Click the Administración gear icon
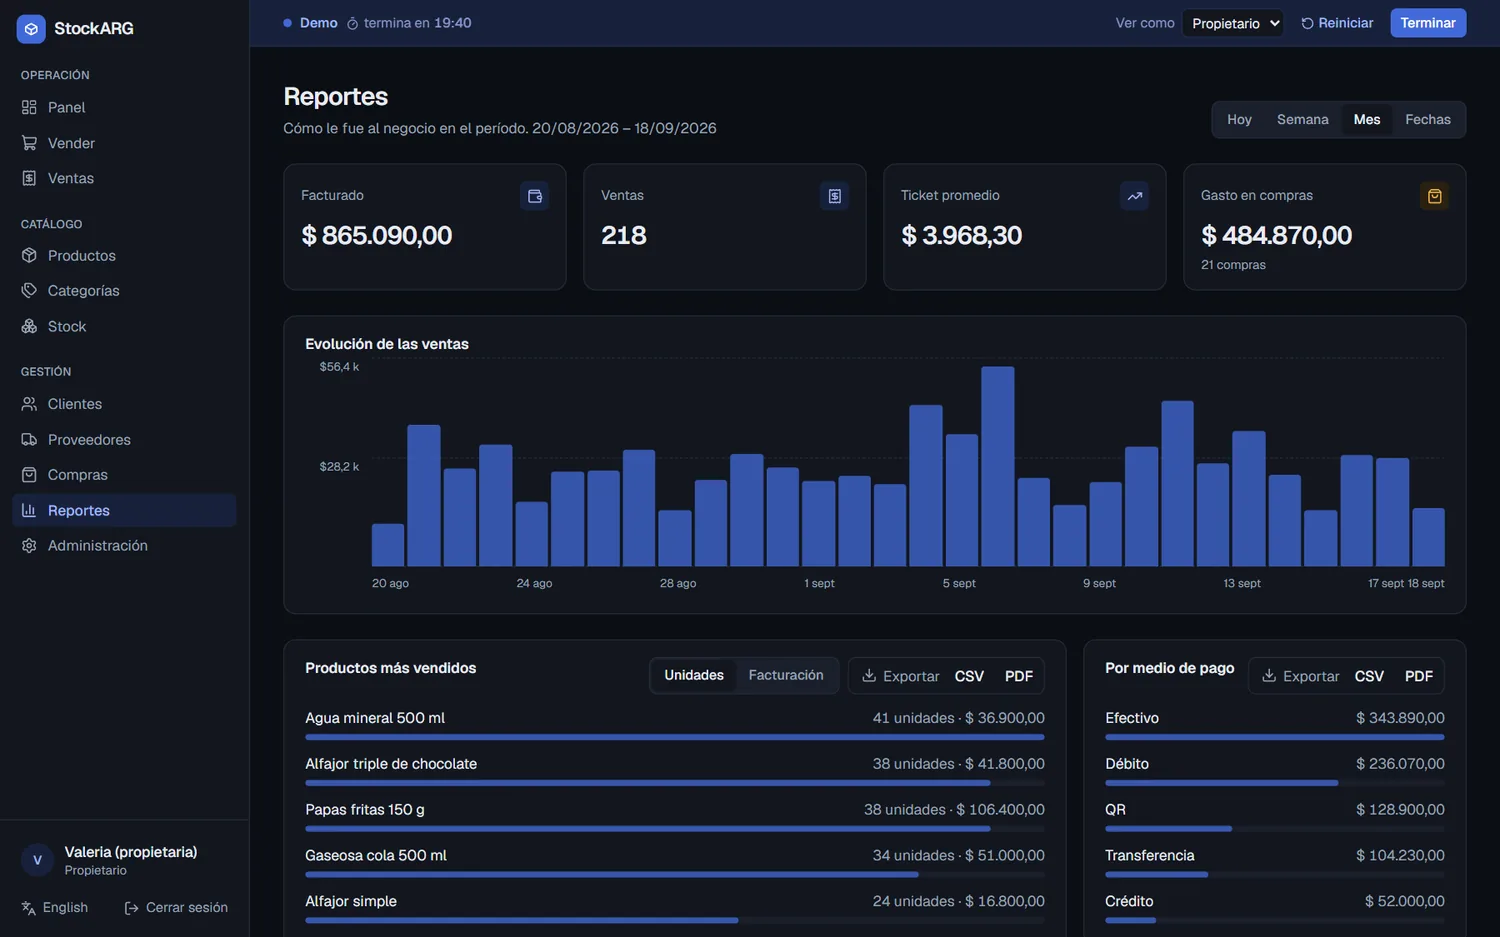The width and height of the screenshot is (1500, 937). pyautogui.click(x=29, y=545)
